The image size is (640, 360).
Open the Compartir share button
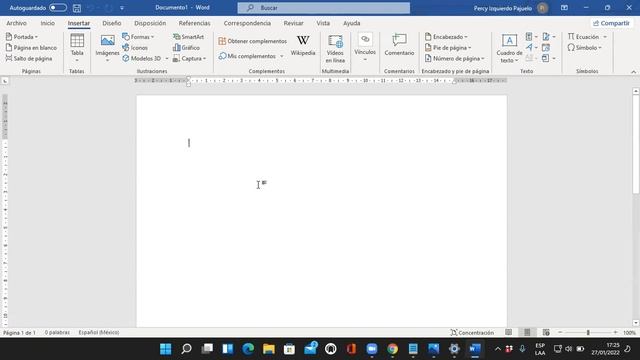point(611,23)
